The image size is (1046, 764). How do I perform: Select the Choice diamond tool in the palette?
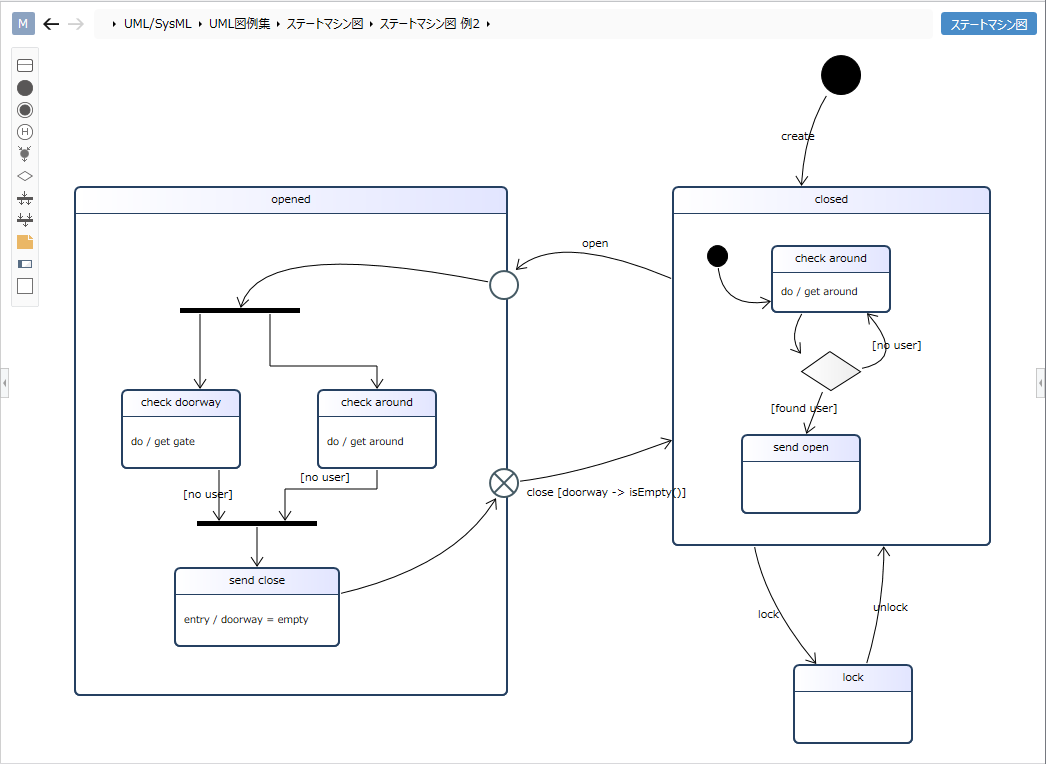[25, 176]
